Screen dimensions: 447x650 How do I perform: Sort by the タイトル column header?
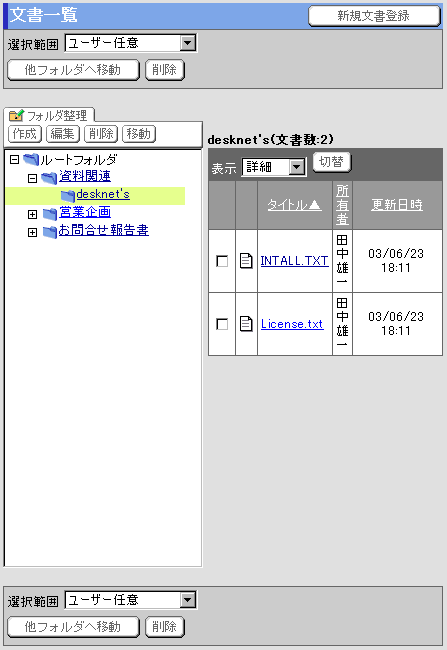pyautogui.click(x=294, y=204)
